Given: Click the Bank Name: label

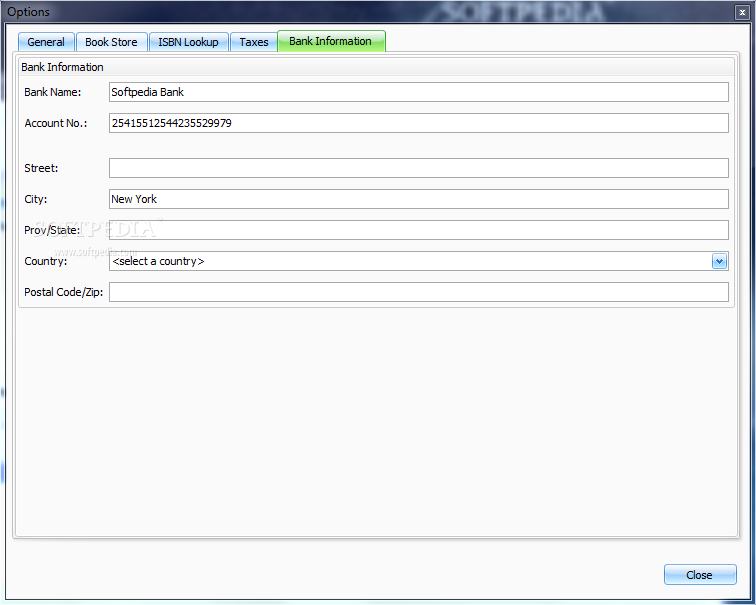Looking at the screenshot, I should click(x=53, y=92).
